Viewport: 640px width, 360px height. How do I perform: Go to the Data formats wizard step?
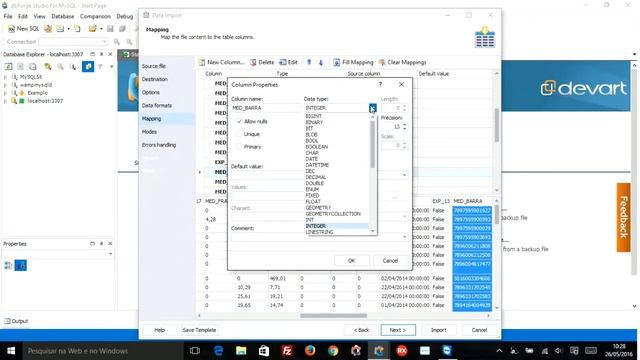pos(157,105)
